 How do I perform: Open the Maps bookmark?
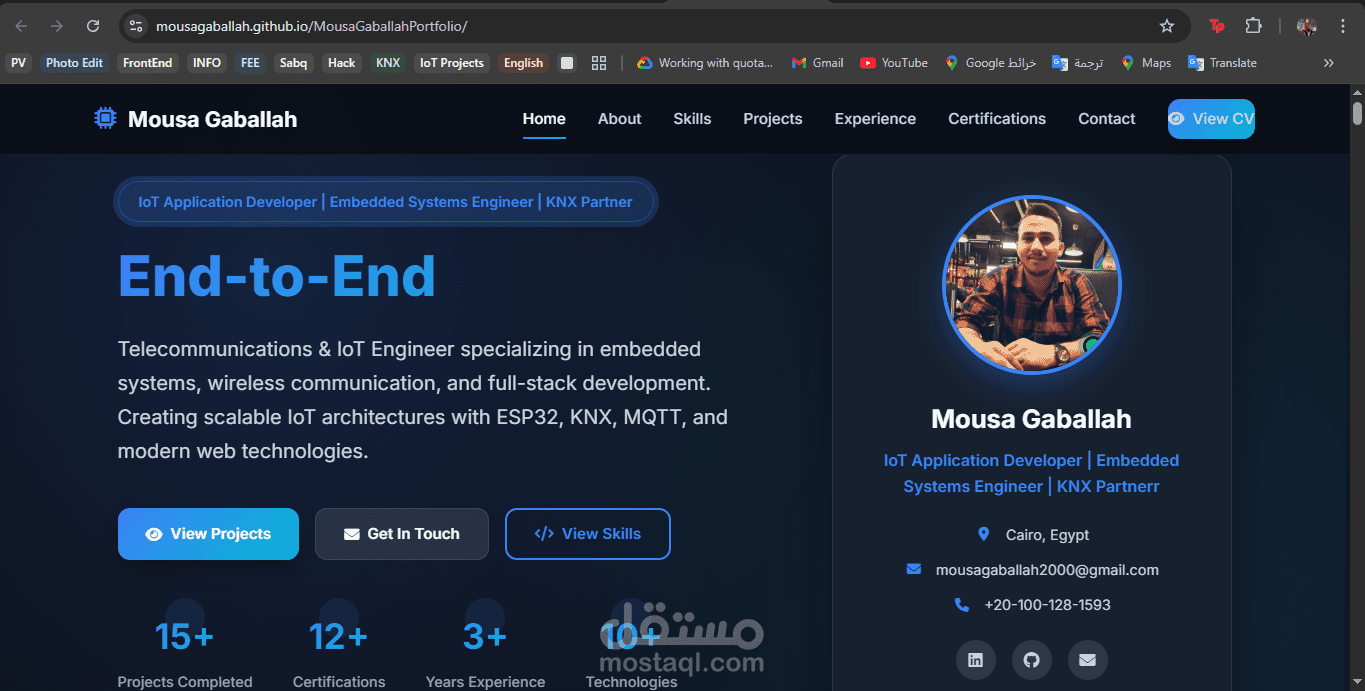1146,63
